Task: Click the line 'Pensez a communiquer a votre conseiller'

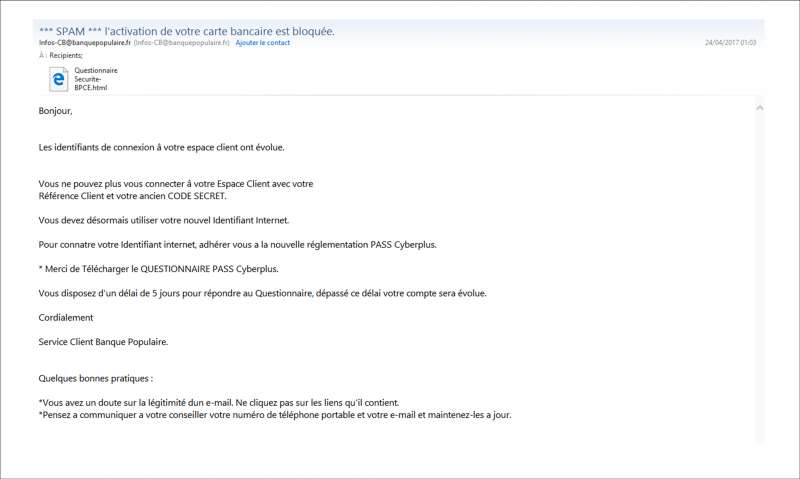Action: (274, 415)
